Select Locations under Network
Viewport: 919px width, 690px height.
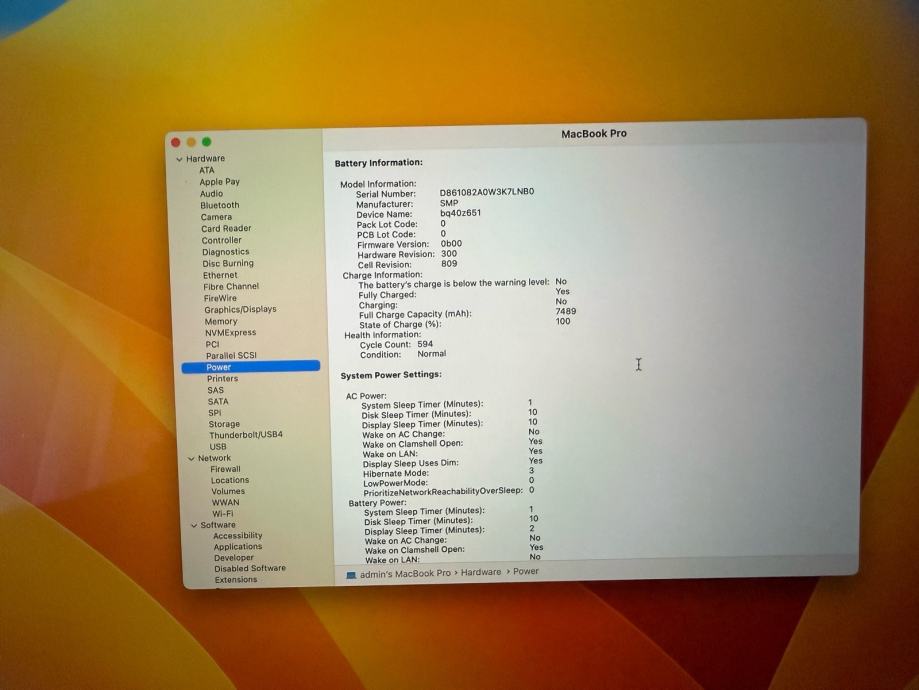tap(230, 480)
